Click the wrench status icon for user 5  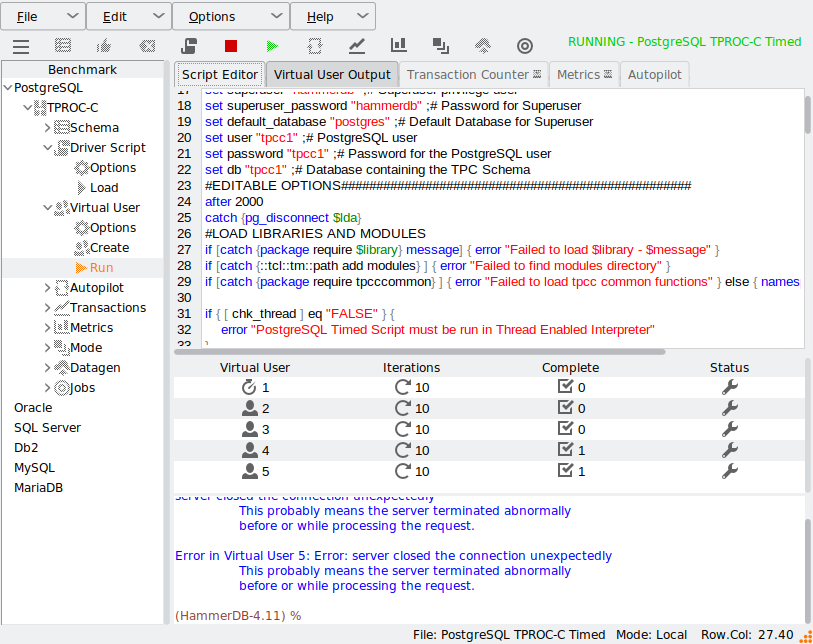pyautogui.click(x=730, y=471)
